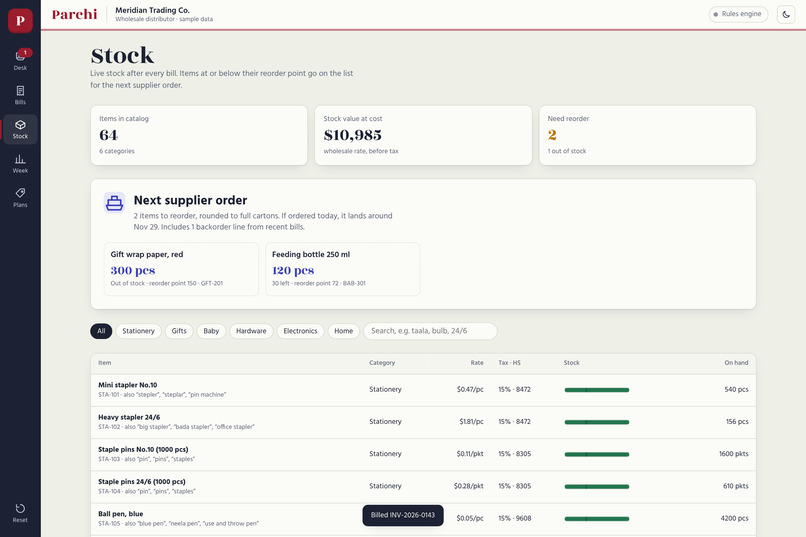Click the 156 pcs on hand value
The width and height of the screenshot is (806, 537).
click(737, 421)
